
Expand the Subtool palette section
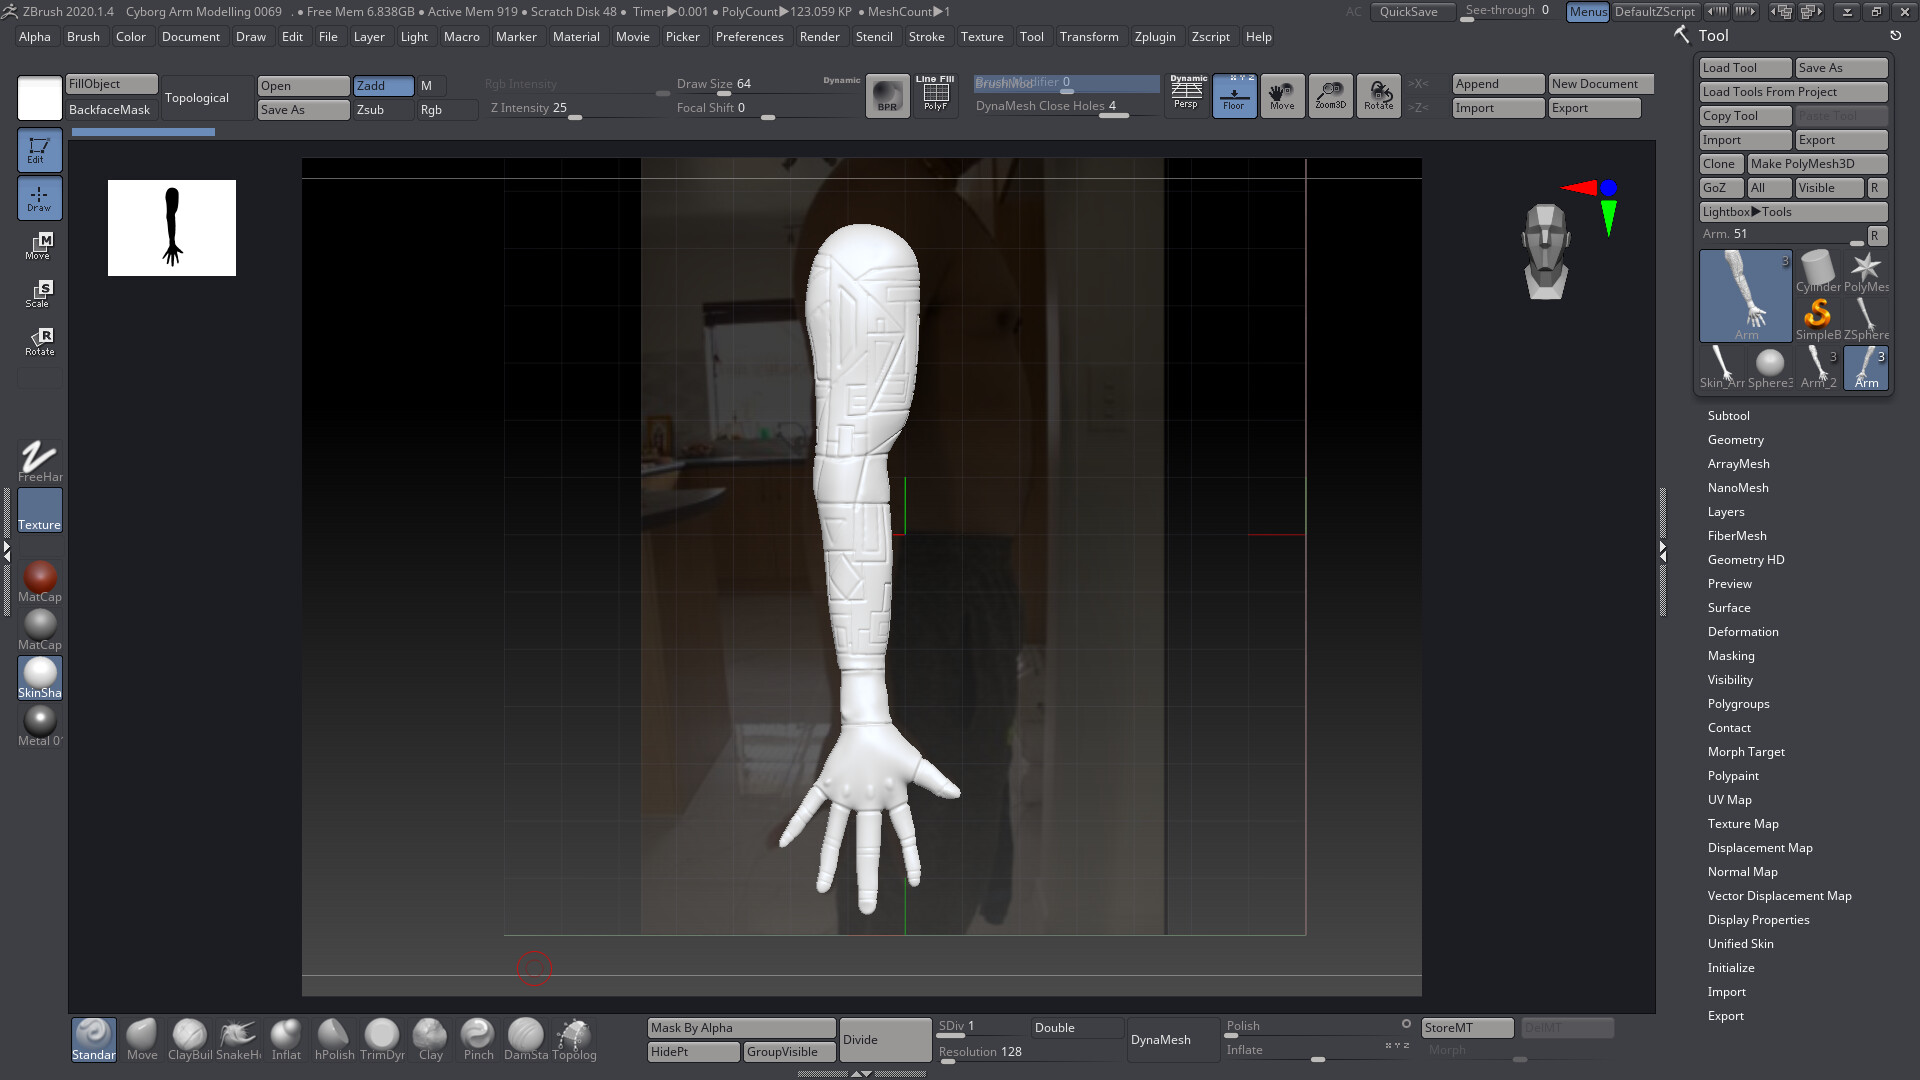[x=1728, y=416]
